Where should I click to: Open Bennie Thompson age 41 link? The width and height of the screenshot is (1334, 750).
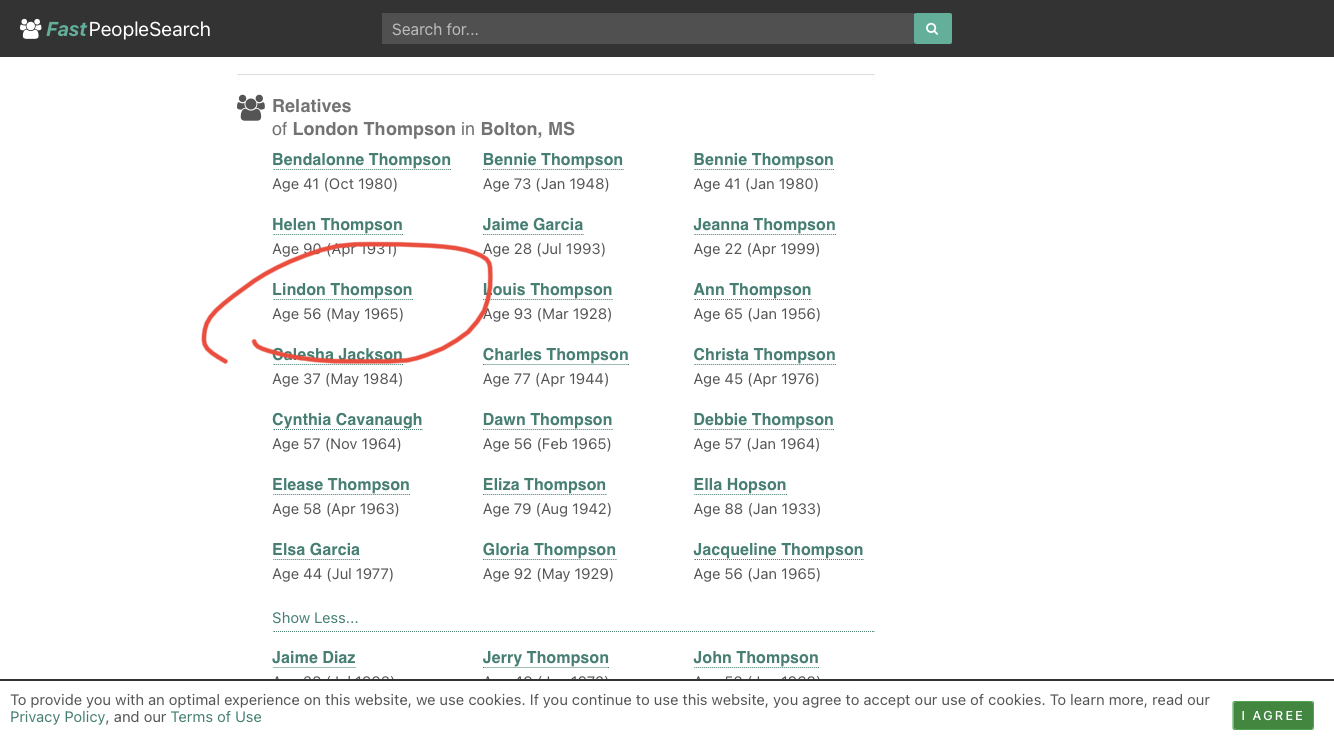(x=764, y=160)
